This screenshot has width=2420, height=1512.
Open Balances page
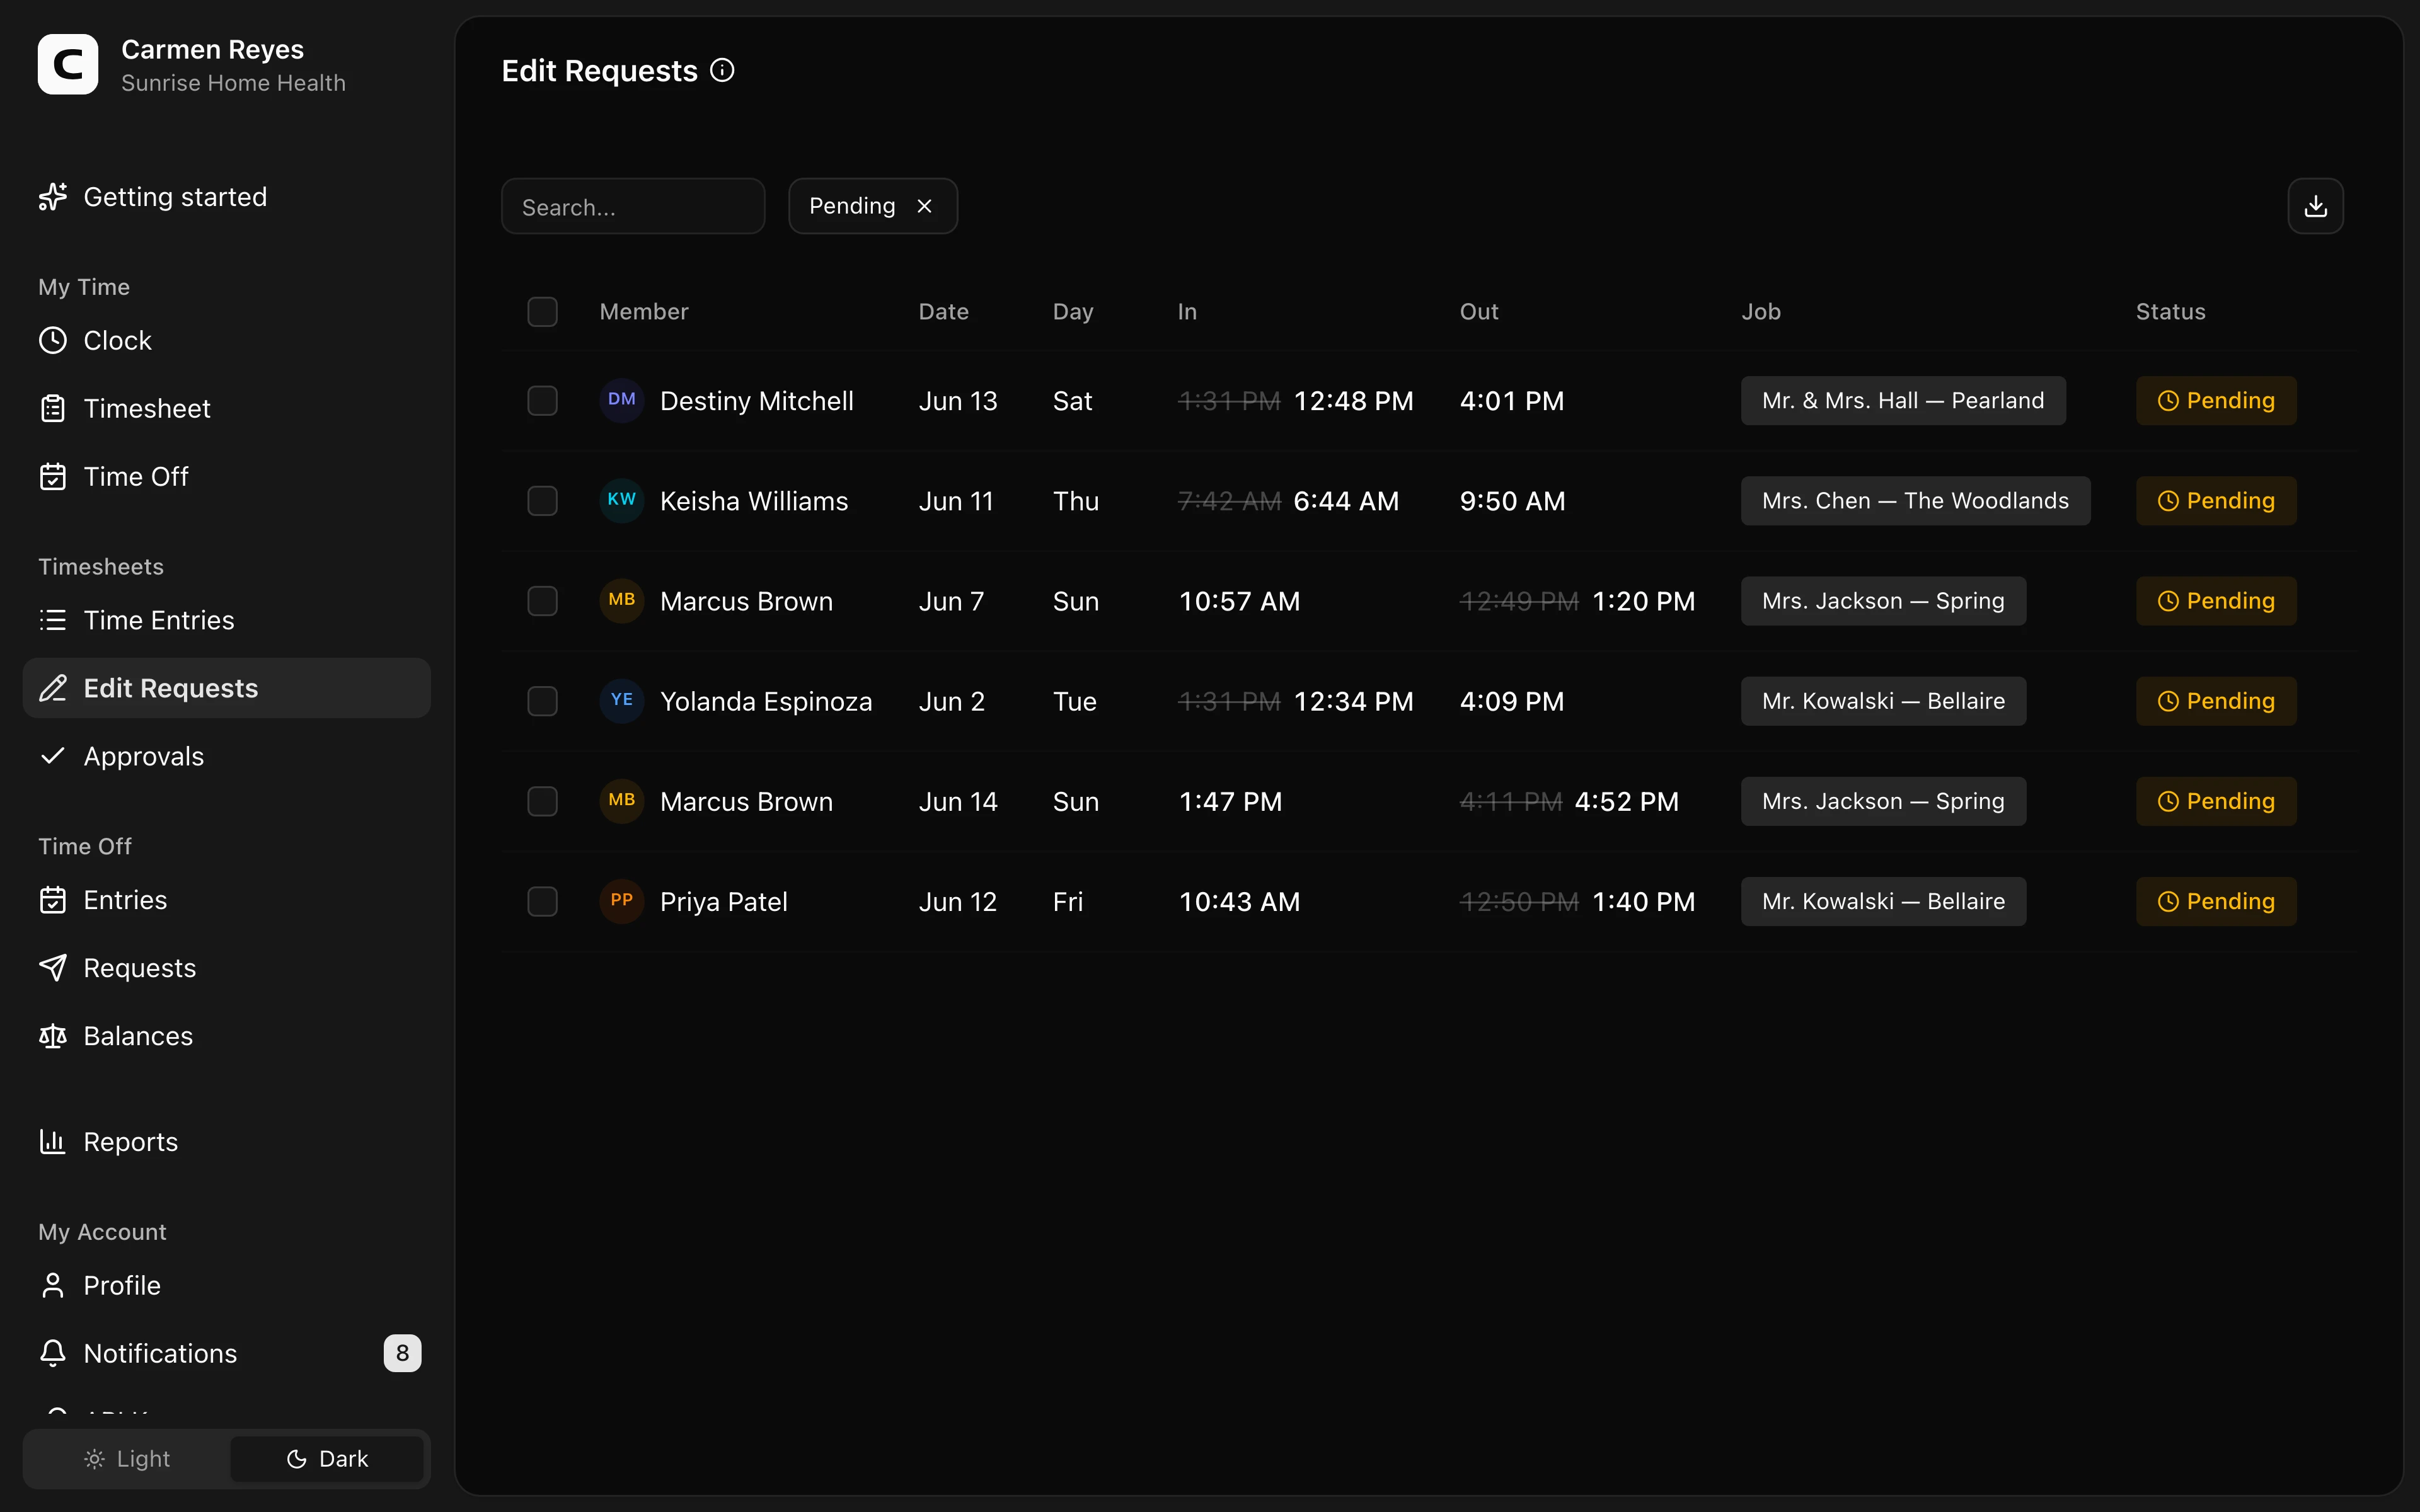tap(226, 1036)
